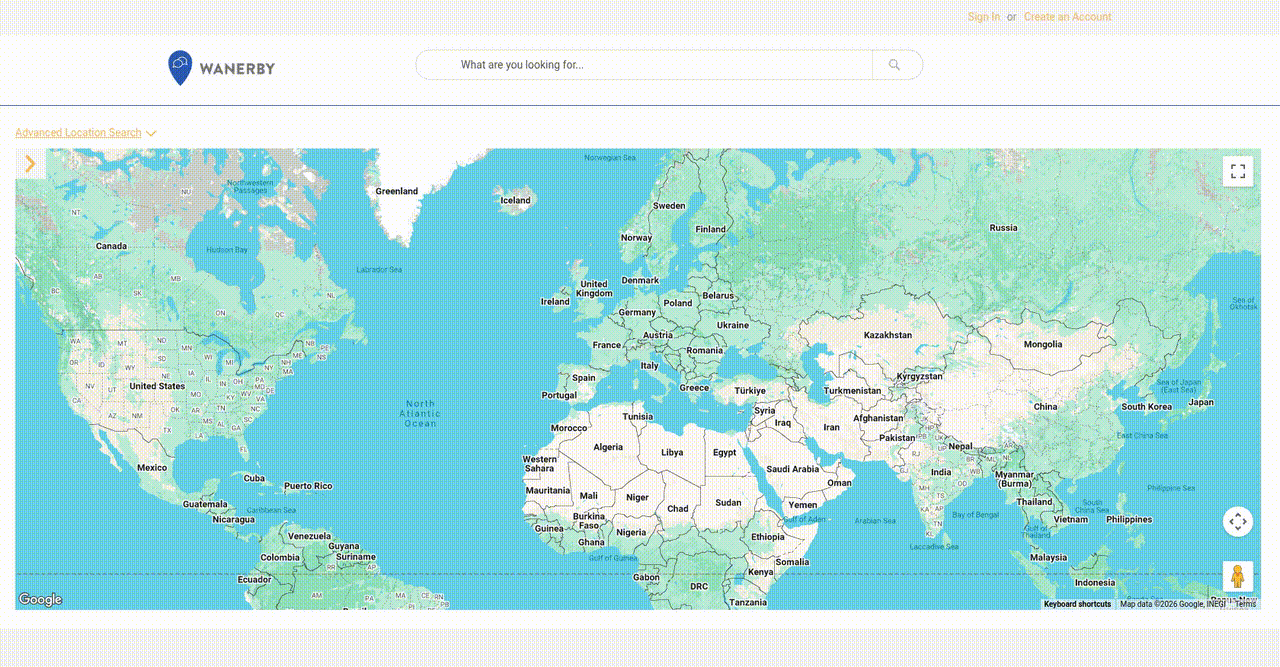Click the Kenya label
The width and height of the screenshot is (1280, 667).
761,572
